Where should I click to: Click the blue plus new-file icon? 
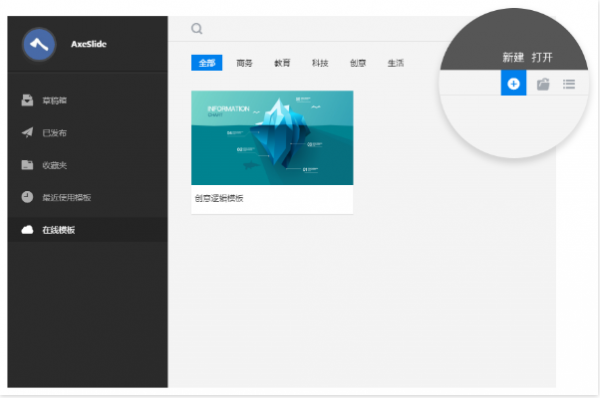click(514, 83)
